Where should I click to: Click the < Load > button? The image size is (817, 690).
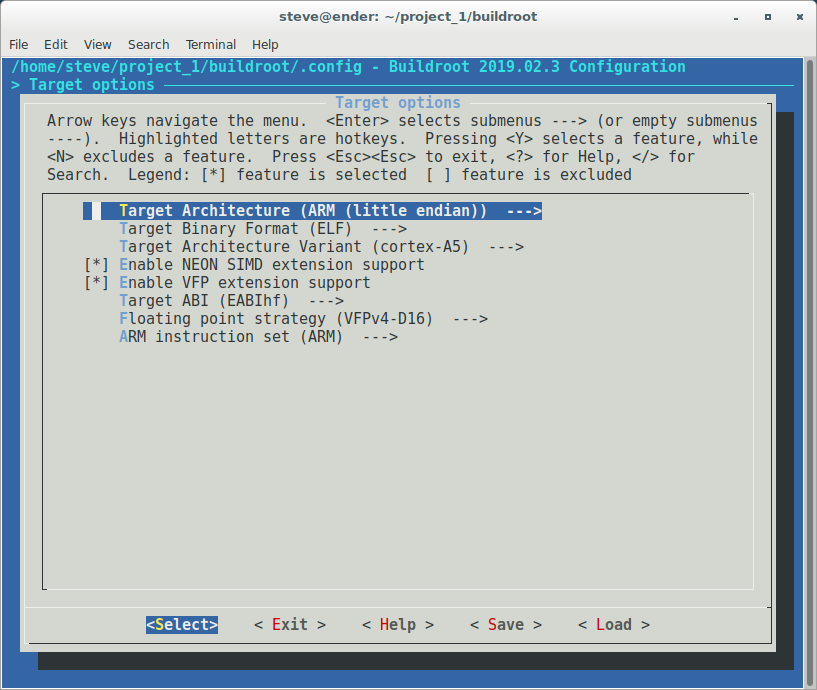click(613, 625)
